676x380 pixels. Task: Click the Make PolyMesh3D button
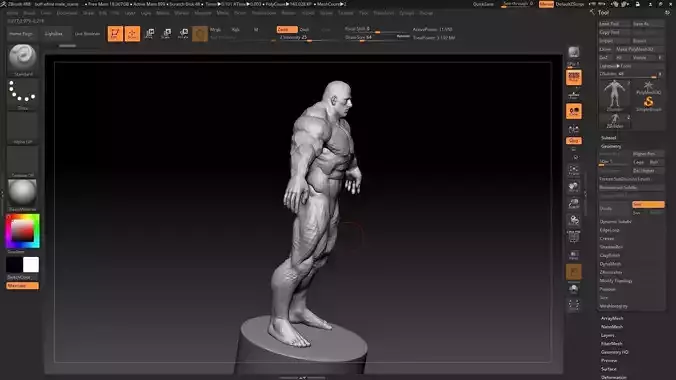point(639,49)
